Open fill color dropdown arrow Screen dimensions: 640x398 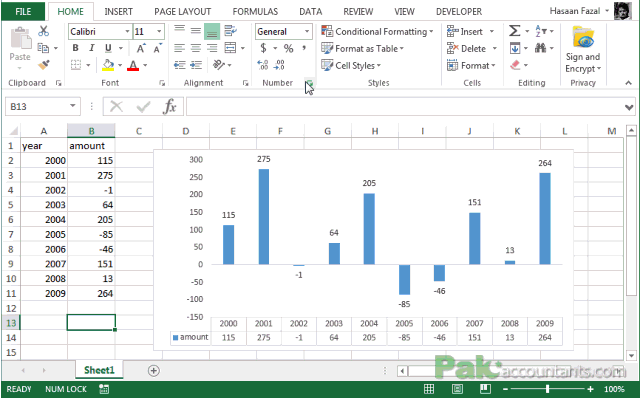coord(120,65)
